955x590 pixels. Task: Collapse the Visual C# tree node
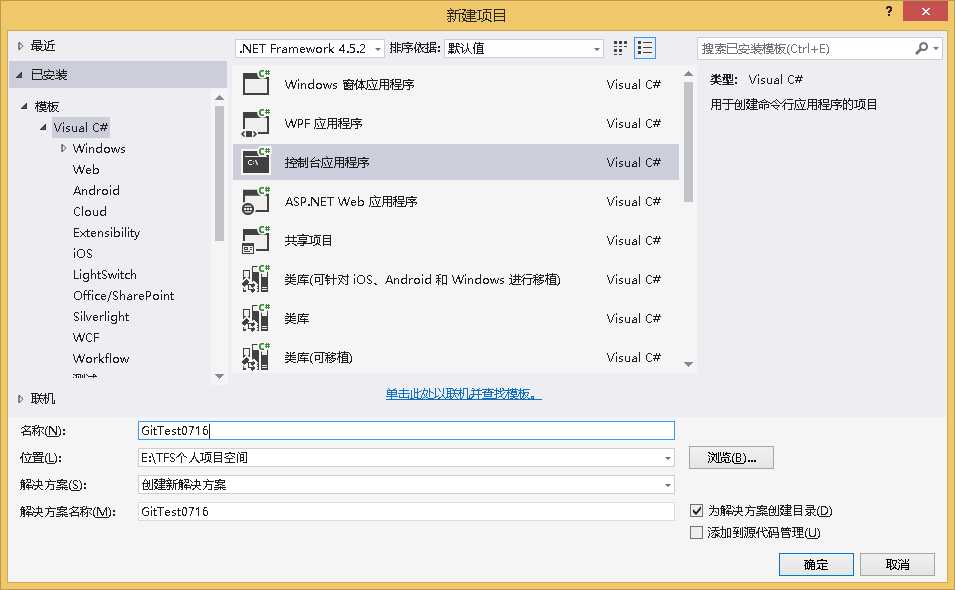pyautogui.click(x=43, y=127)
